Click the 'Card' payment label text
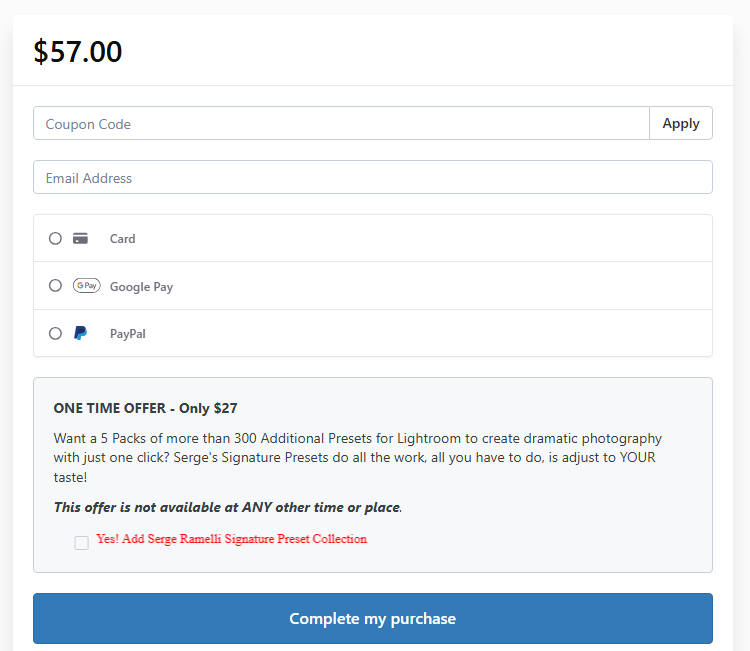 coord(122,239)
